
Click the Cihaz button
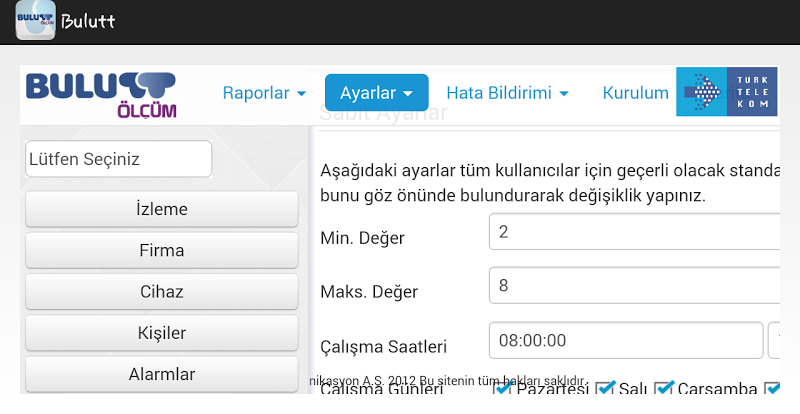(x=162, y=291)
